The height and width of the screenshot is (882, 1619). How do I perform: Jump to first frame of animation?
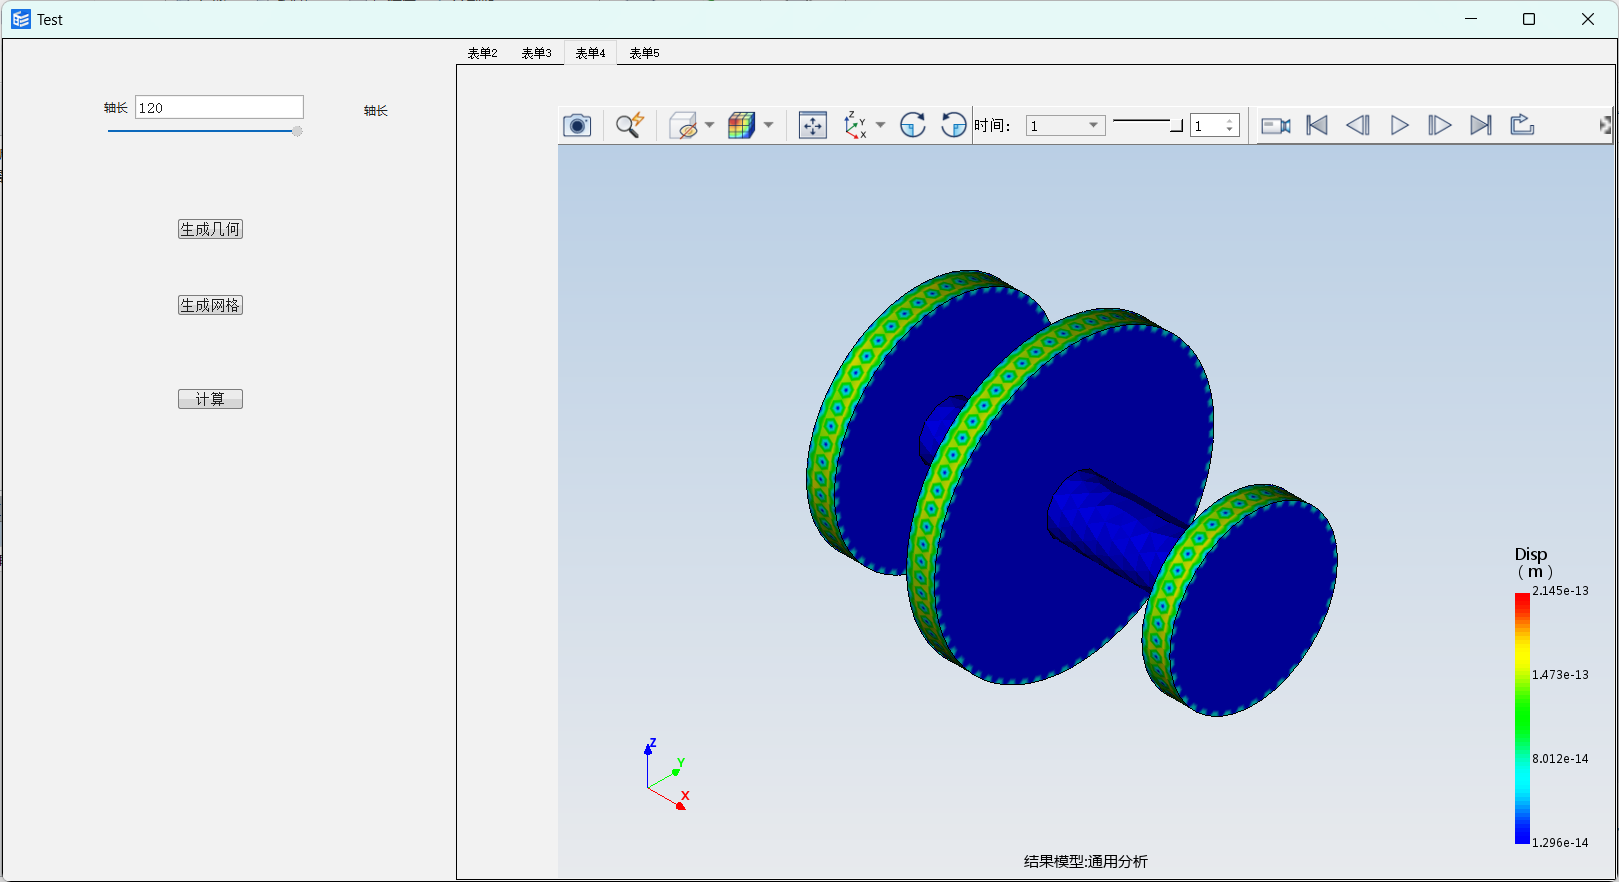coord(1317,125)
